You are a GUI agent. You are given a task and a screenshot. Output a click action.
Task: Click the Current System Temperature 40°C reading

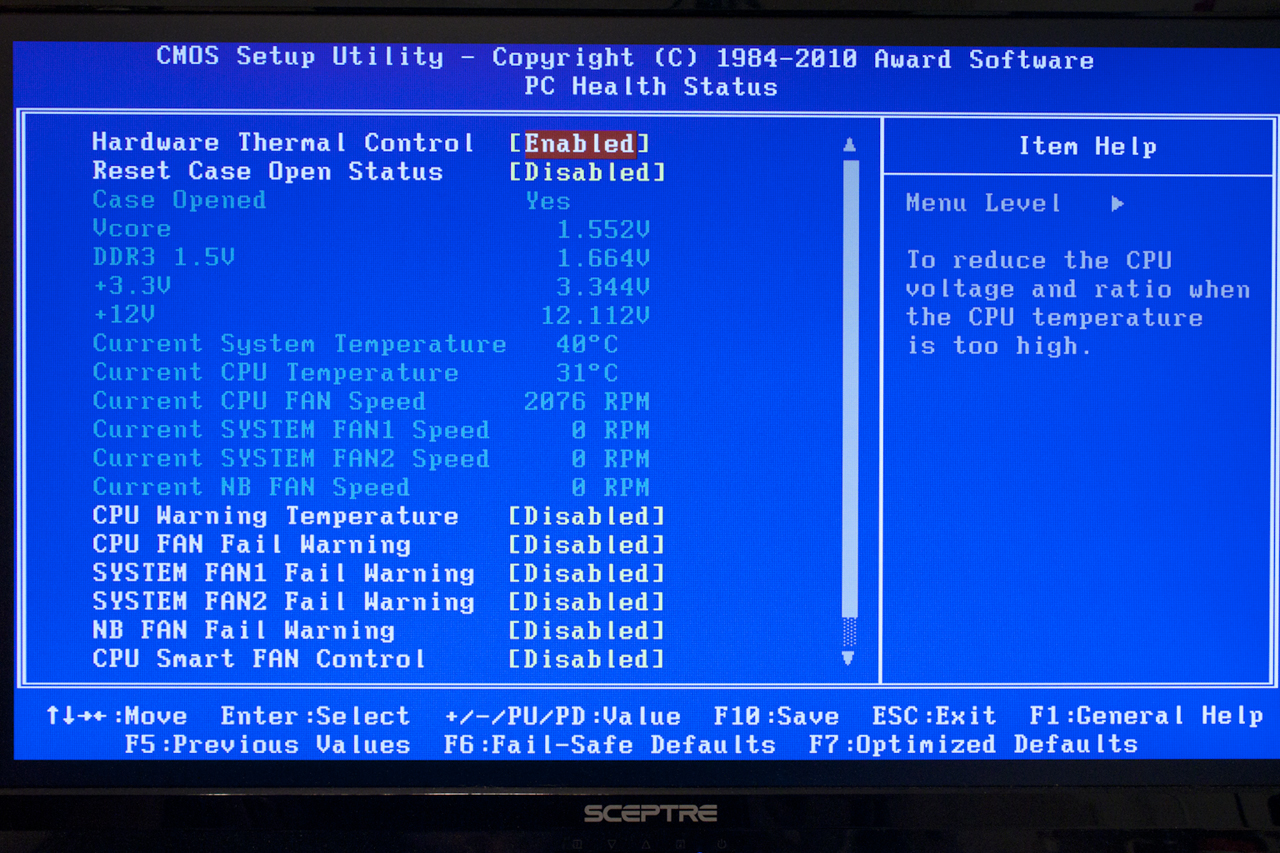pos(587,345)
